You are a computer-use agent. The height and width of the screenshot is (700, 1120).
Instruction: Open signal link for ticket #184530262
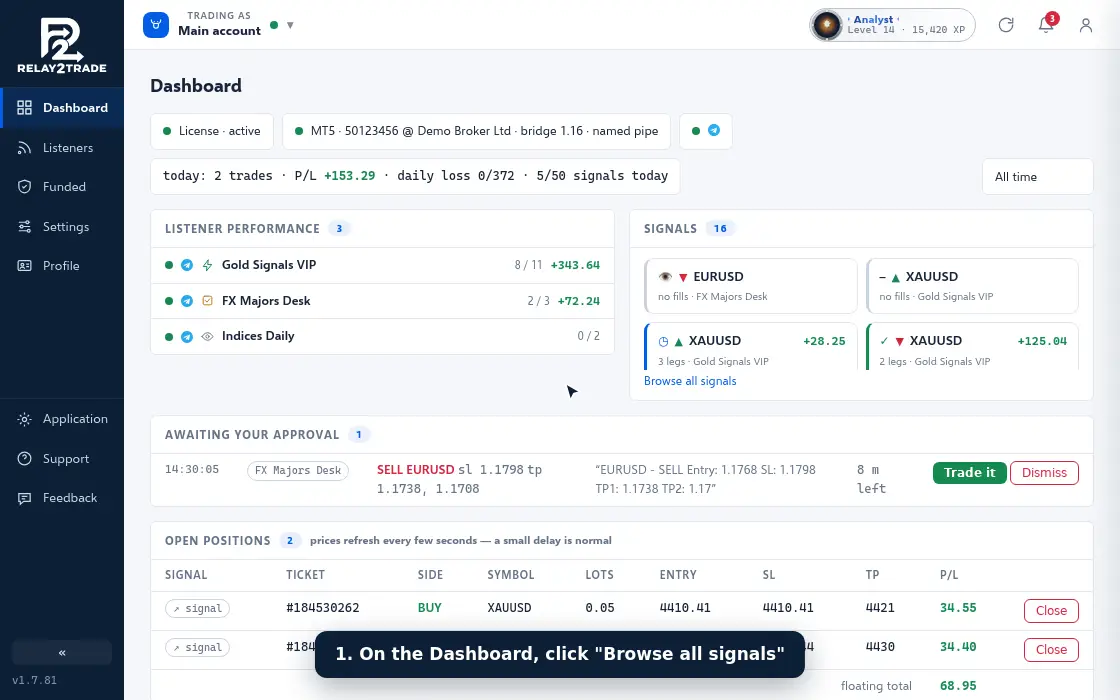tap(197, 609)
